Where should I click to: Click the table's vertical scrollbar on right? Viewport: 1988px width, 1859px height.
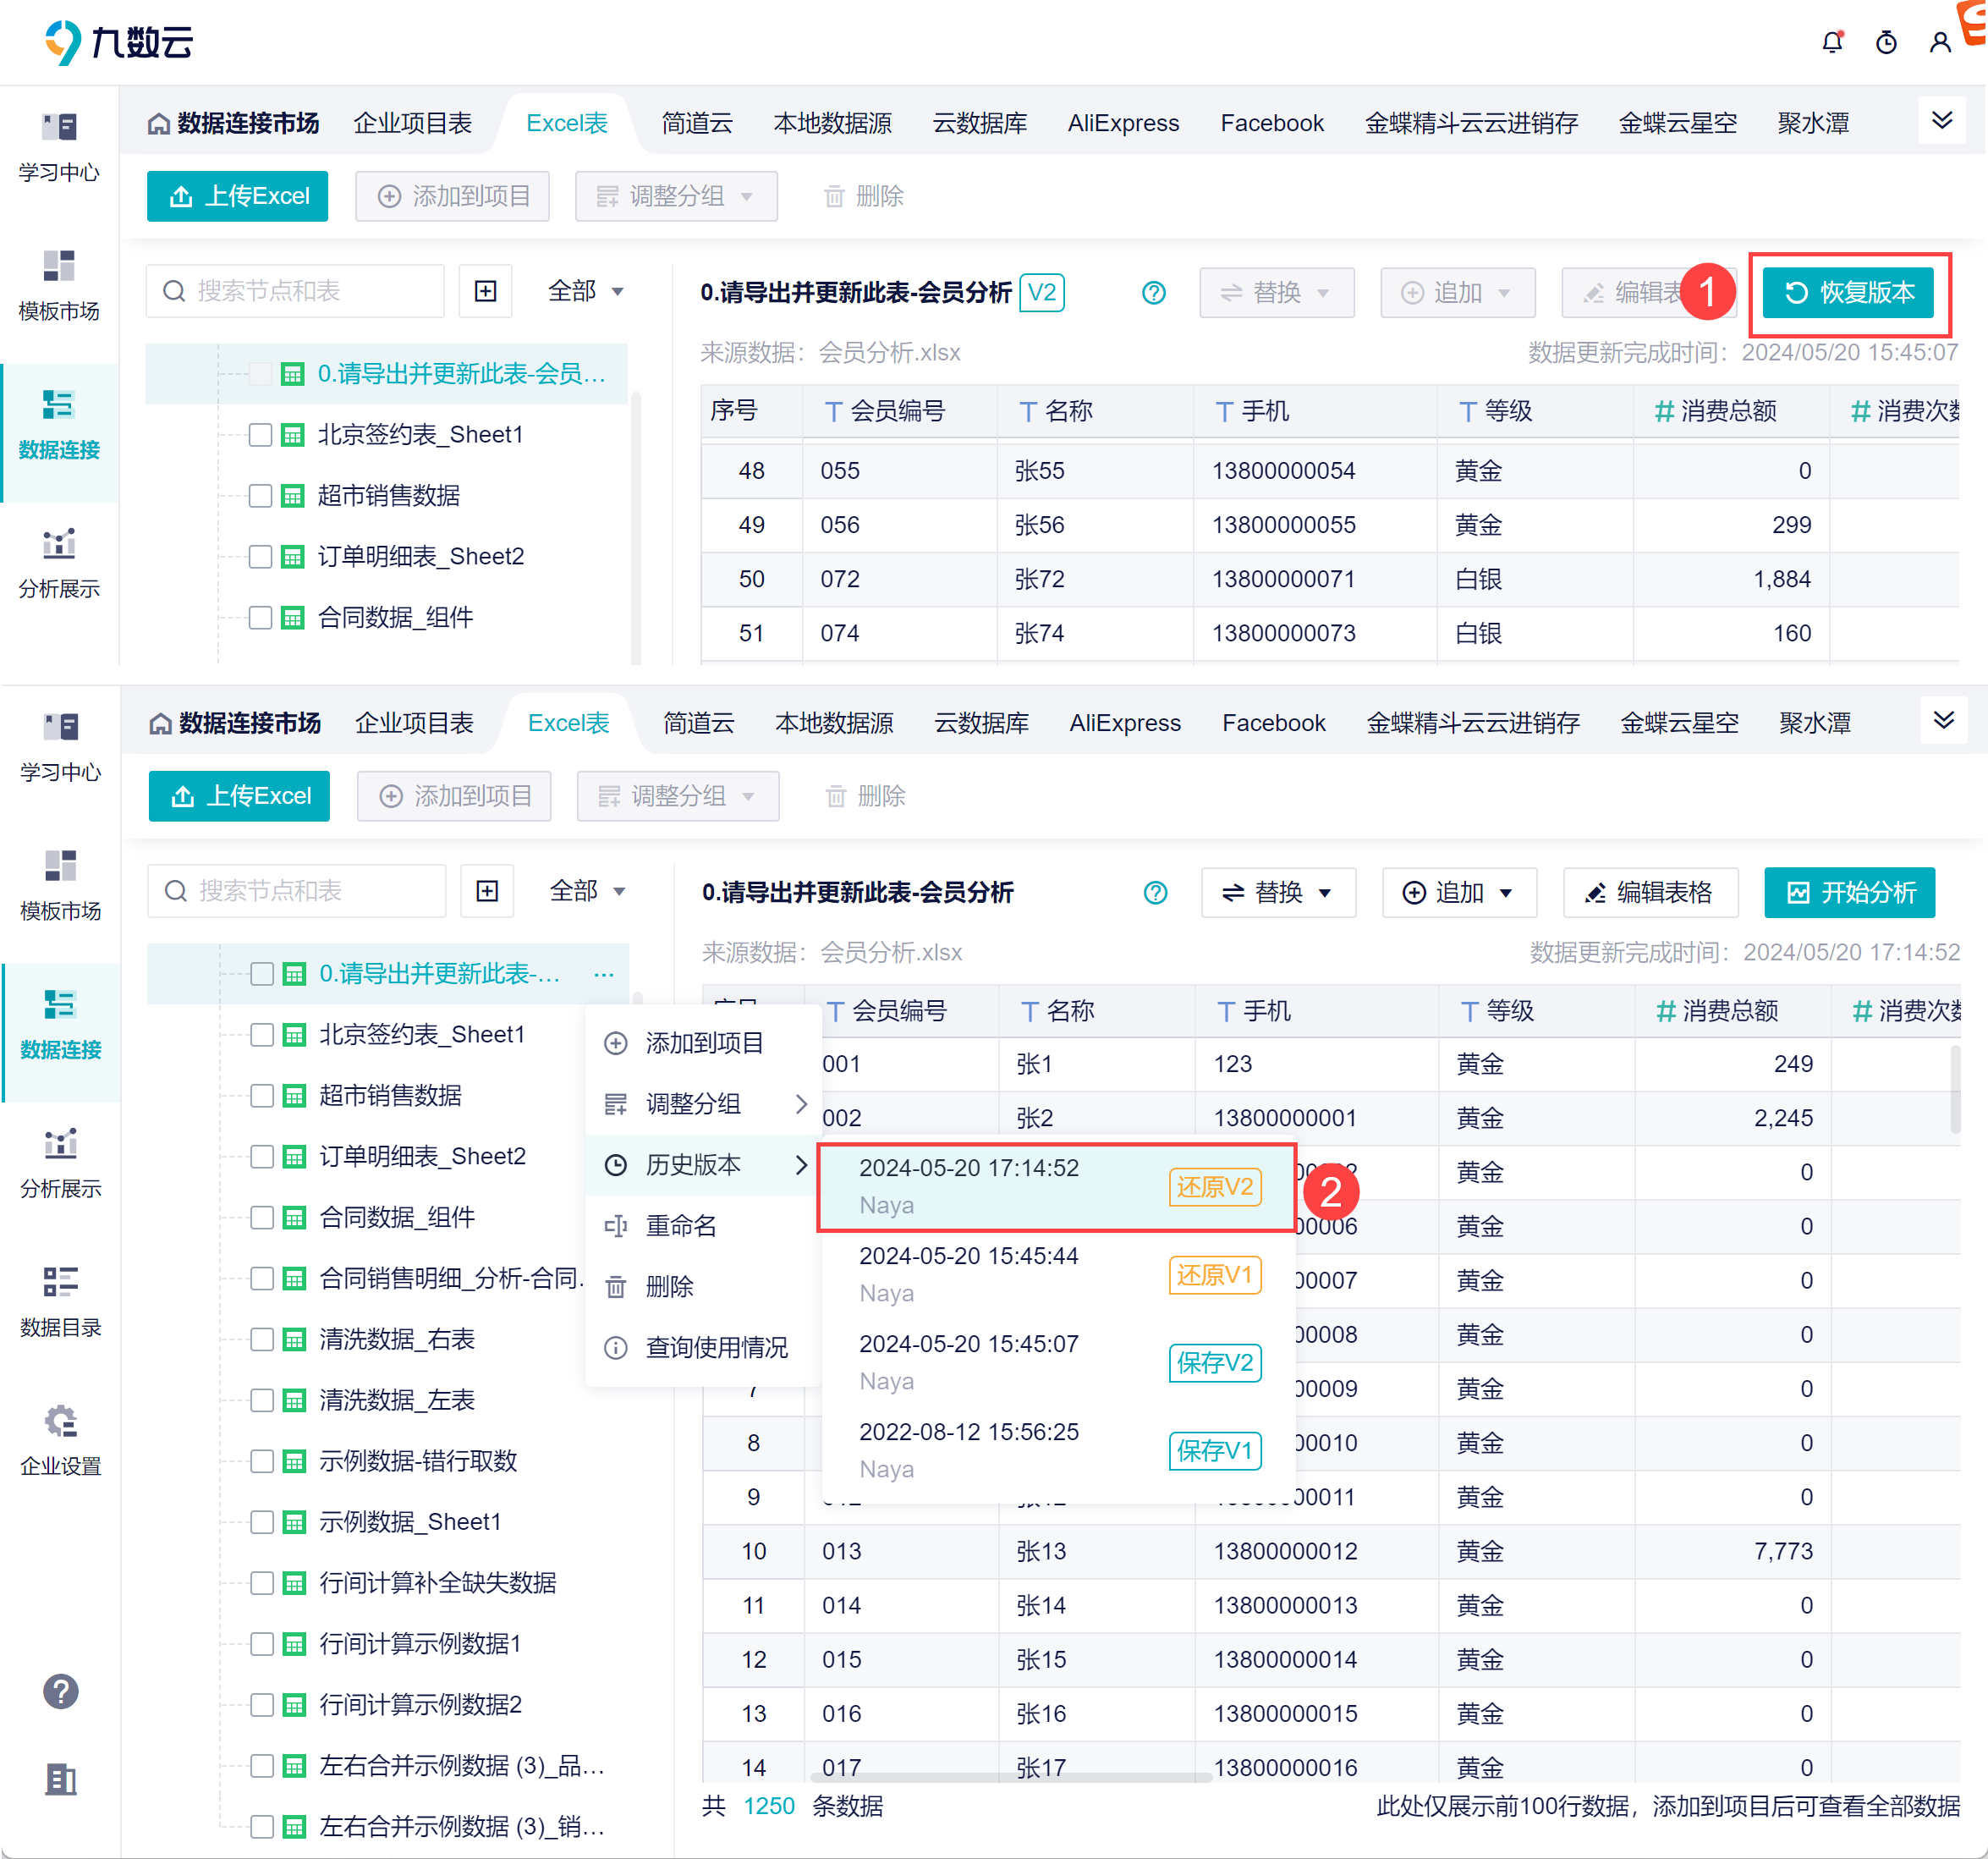[1954, 1090]
